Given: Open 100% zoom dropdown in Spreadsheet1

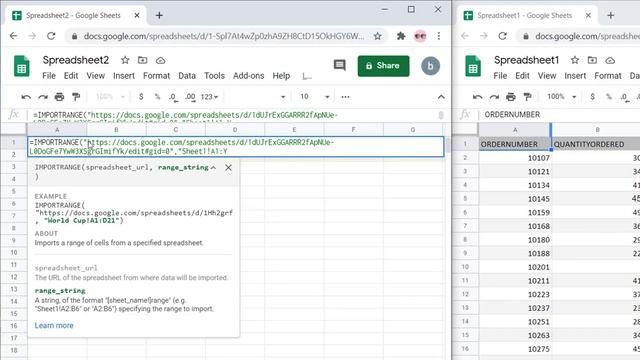Looking at the screenshot, I should coord(562,97).
